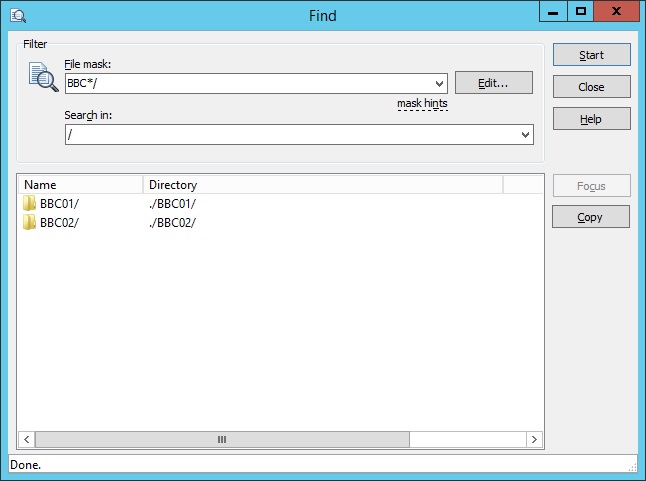
Task: Expand the Search in dropdown
Action: tap(526, 134)
